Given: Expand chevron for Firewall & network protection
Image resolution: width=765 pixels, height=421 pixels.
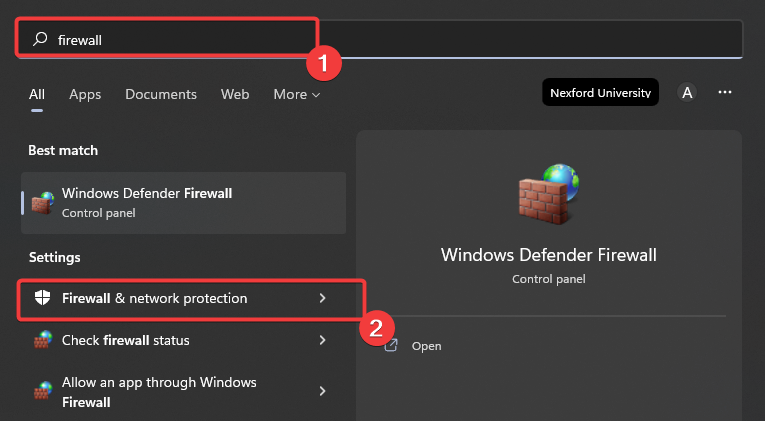Looking at the screenshot, I should point(322,298).
